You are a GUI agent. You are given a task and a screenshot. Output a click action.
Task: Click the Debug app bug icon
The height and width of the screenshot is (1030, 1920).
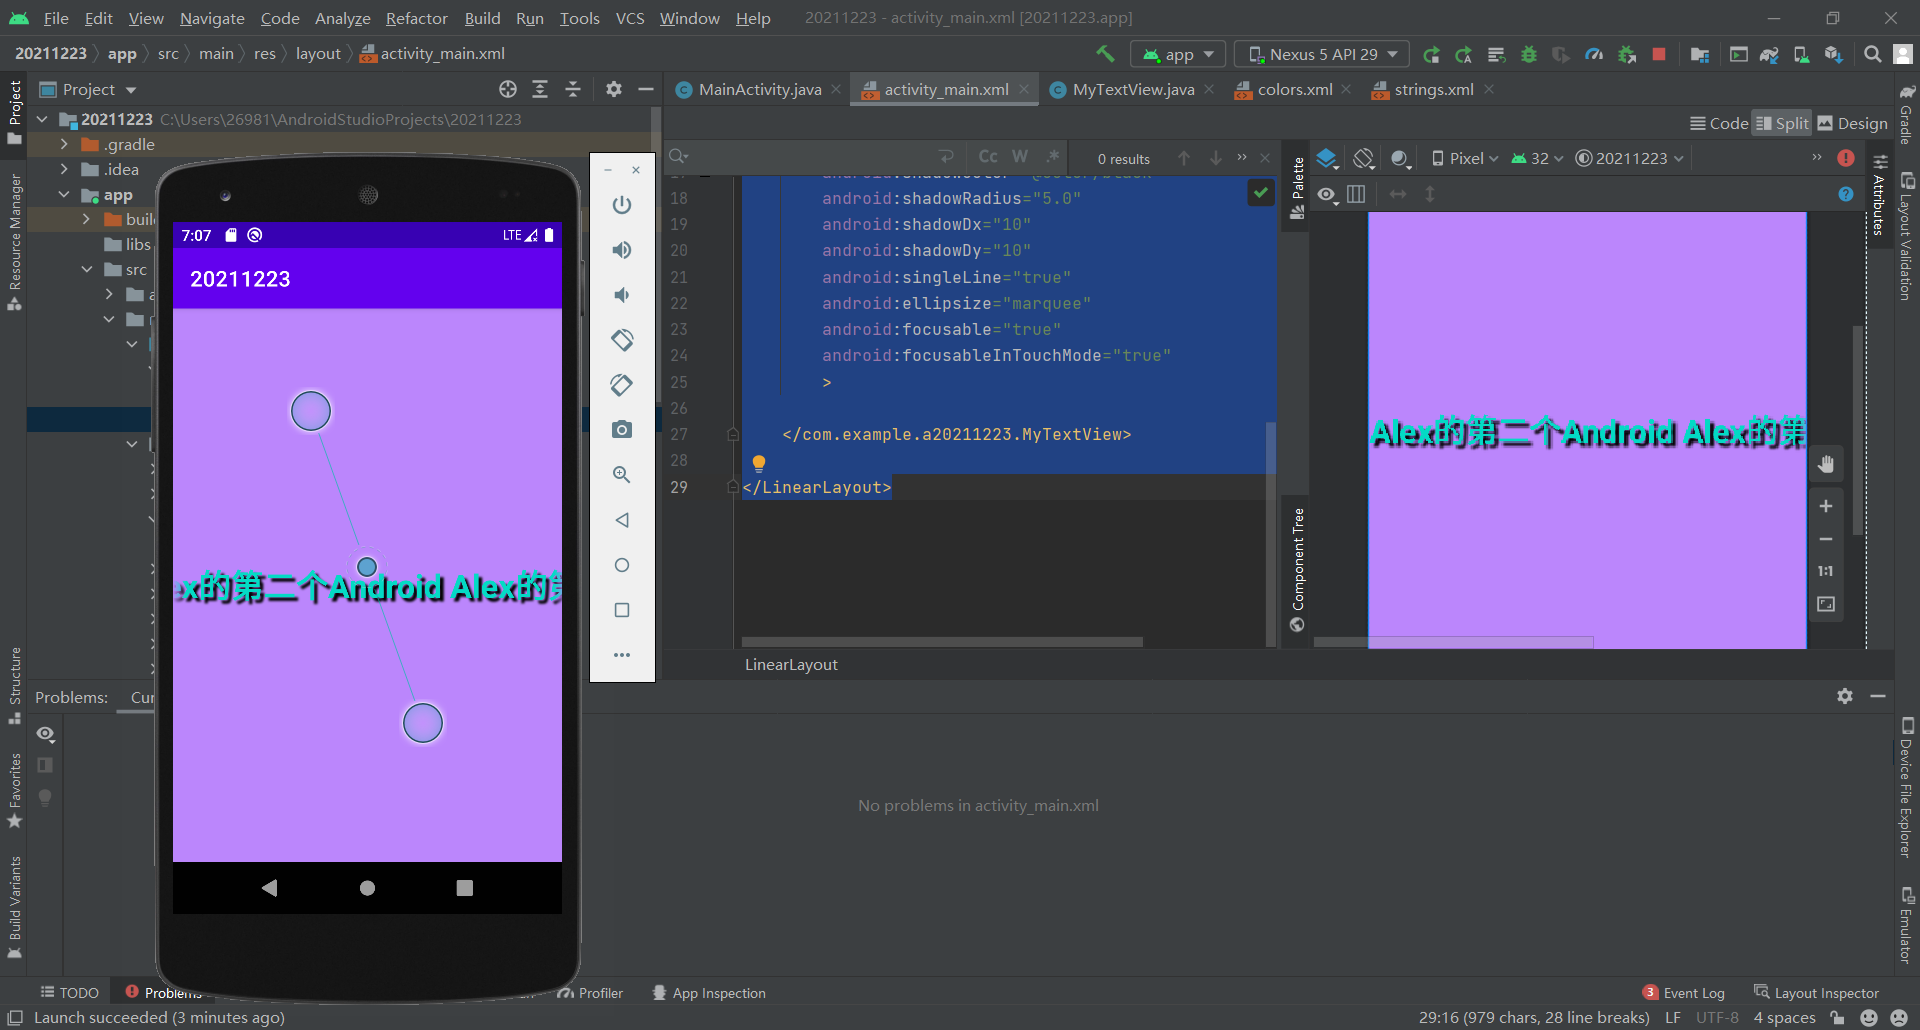(x=1528, y=54)
